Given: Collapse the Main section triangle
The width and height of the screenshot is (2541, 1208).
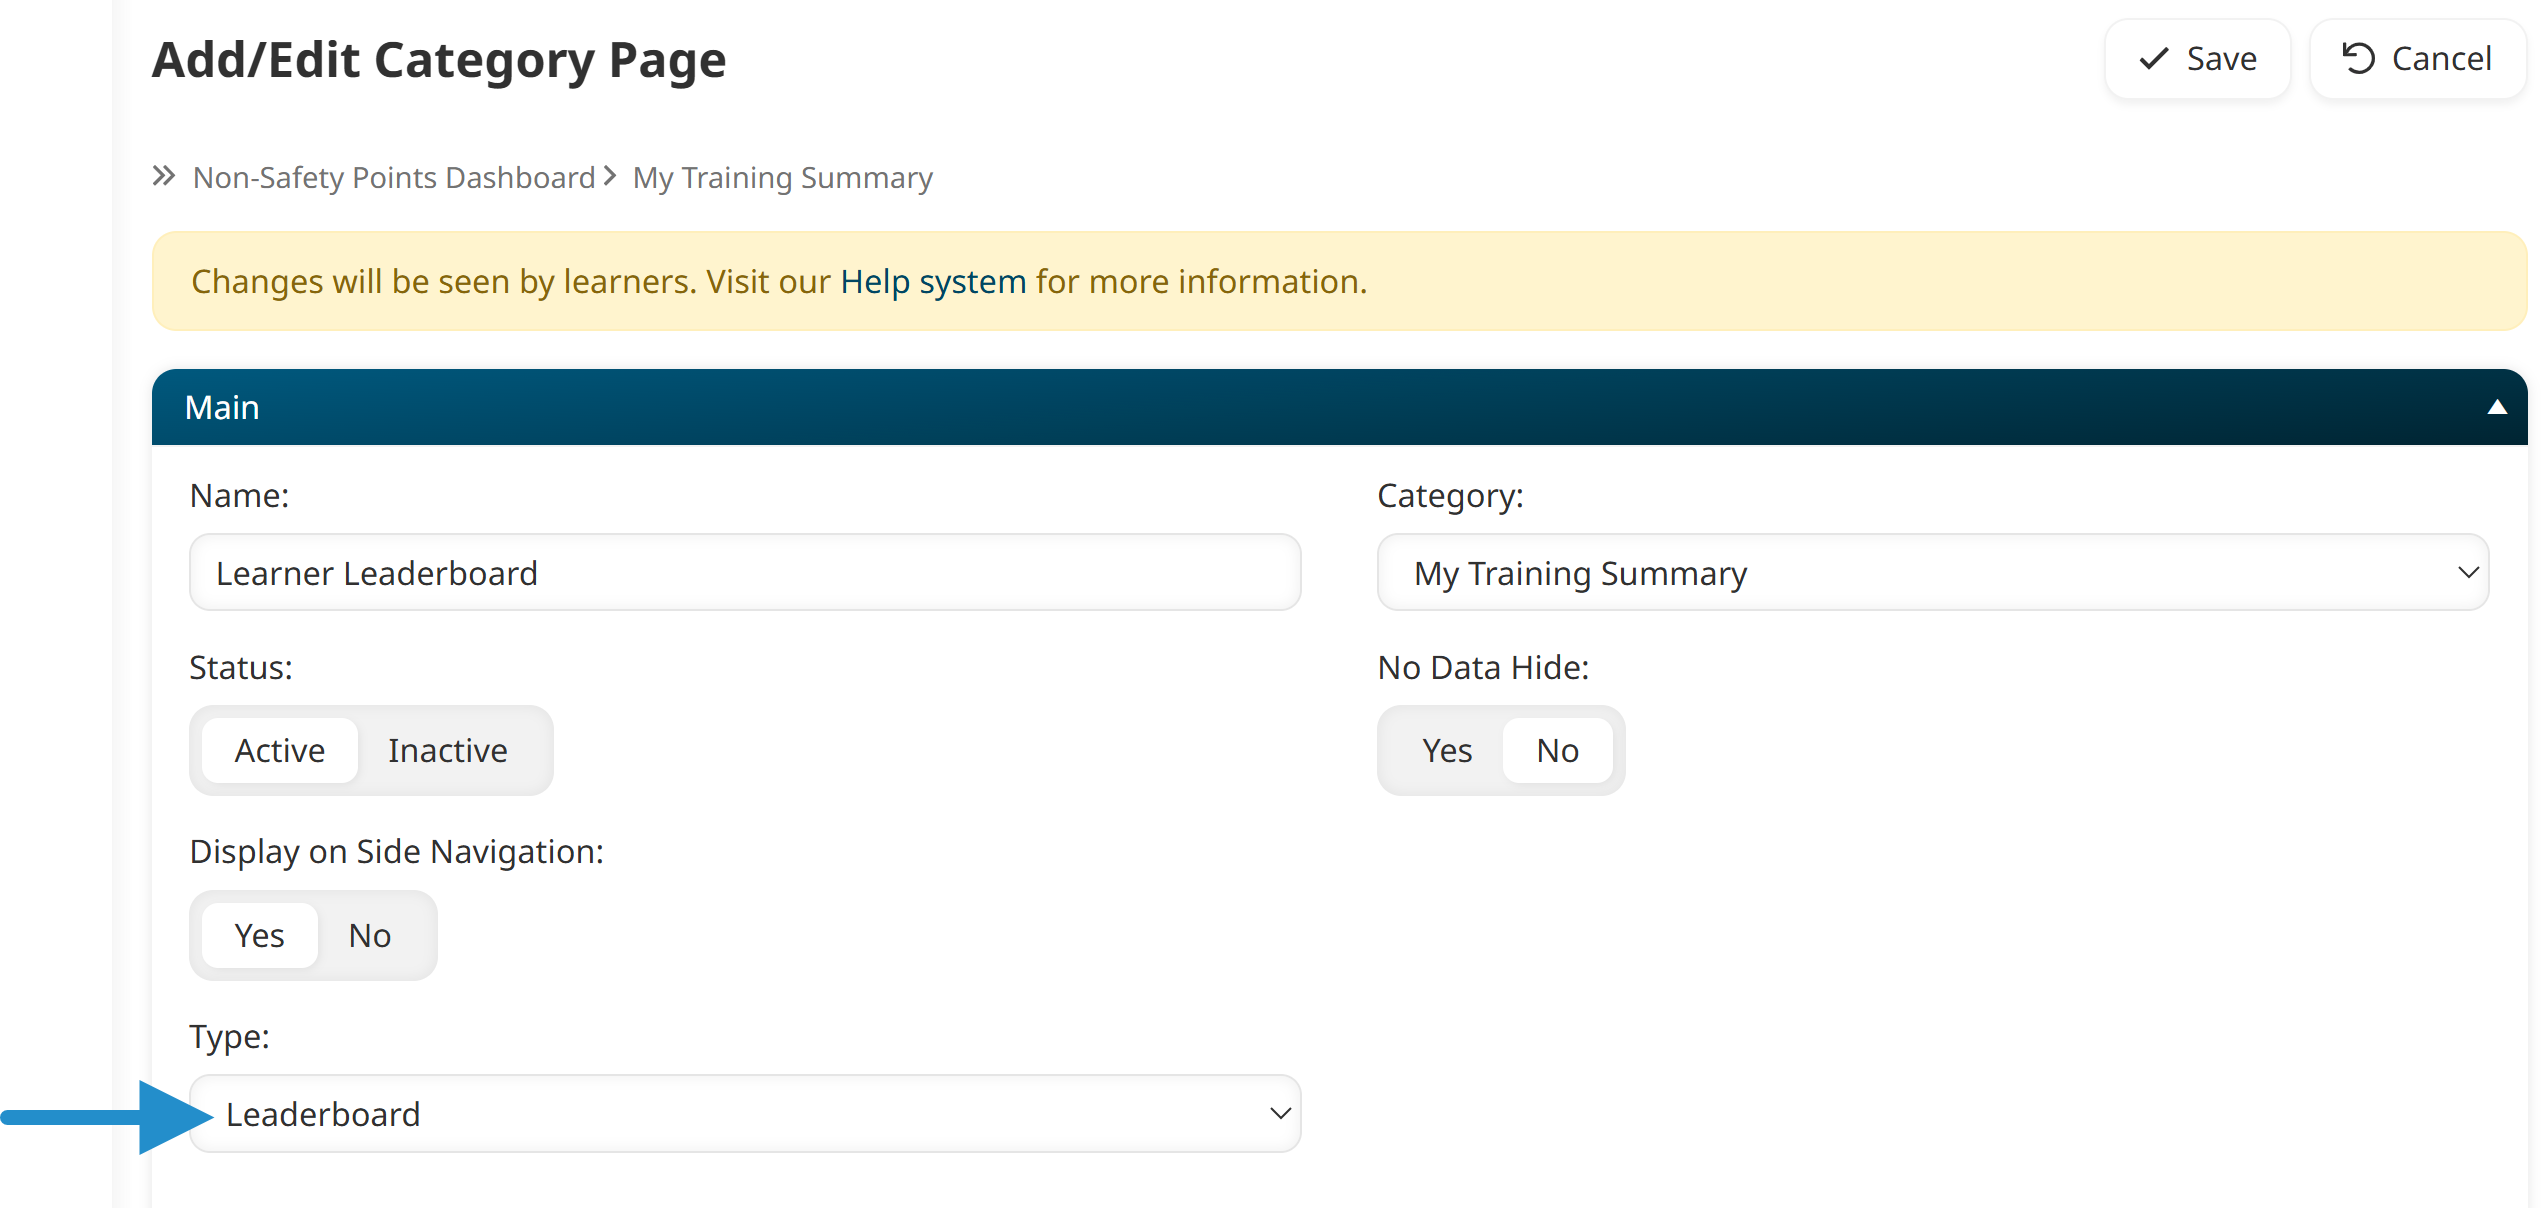Looking at the screenshot, I should point(2496,407).
